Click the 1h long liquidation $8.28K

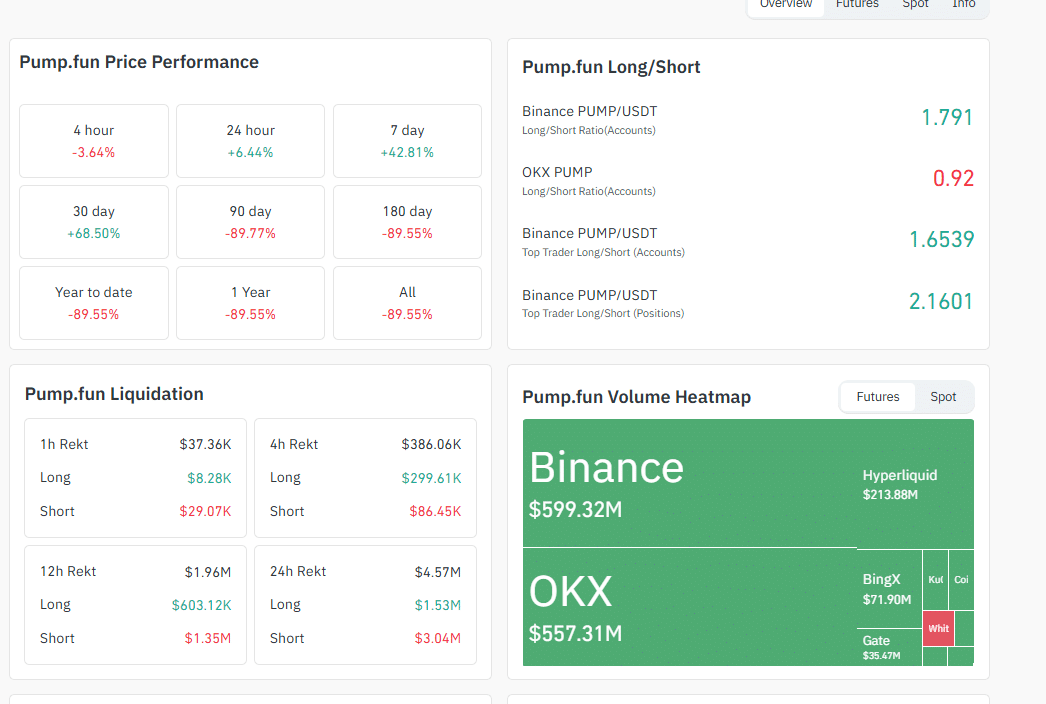coord(209,478)
